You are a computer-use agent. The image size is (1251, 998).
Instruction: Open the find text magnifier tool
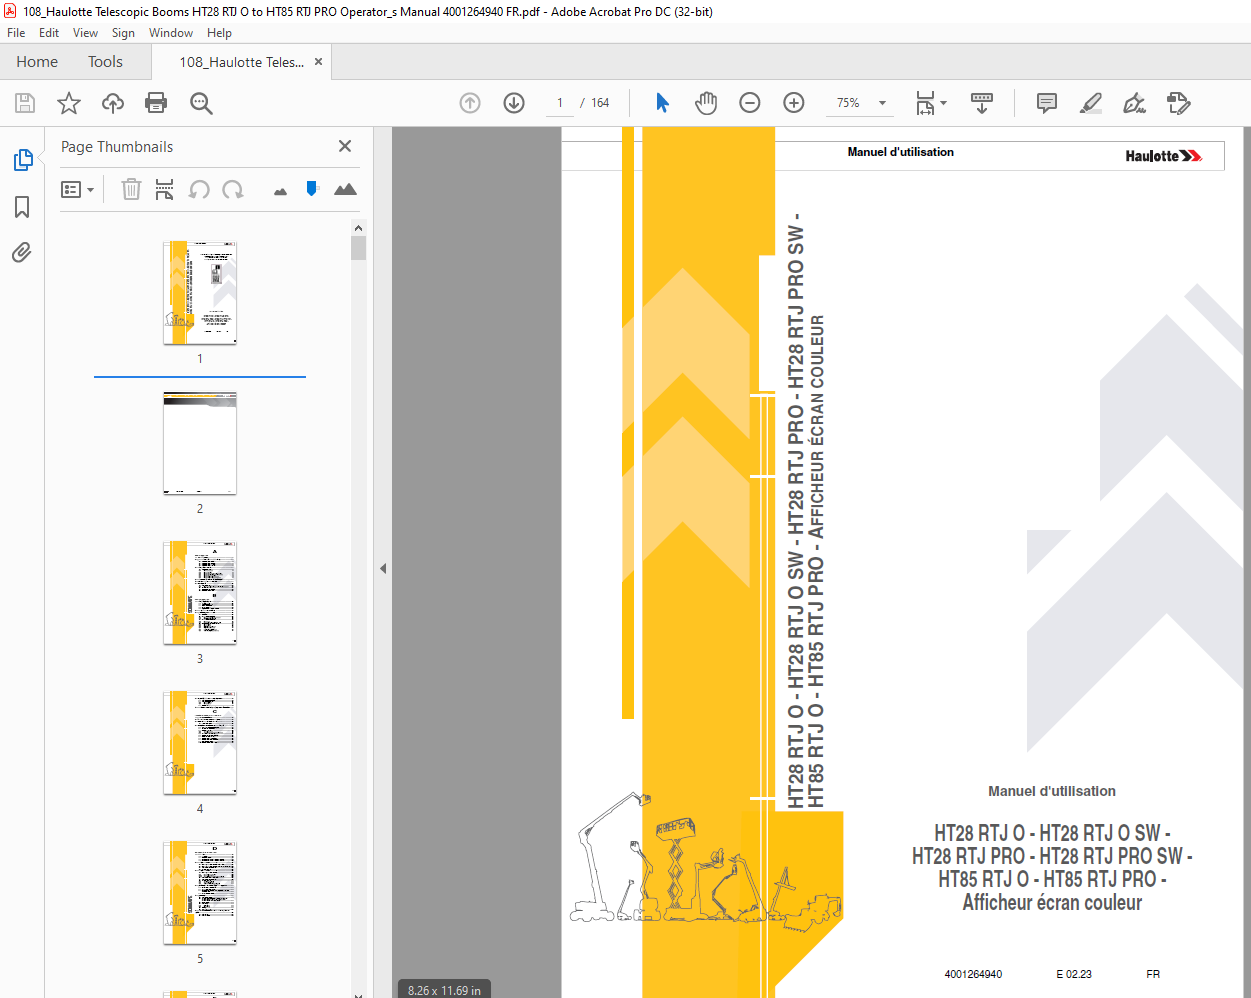[x=201, y=103]
